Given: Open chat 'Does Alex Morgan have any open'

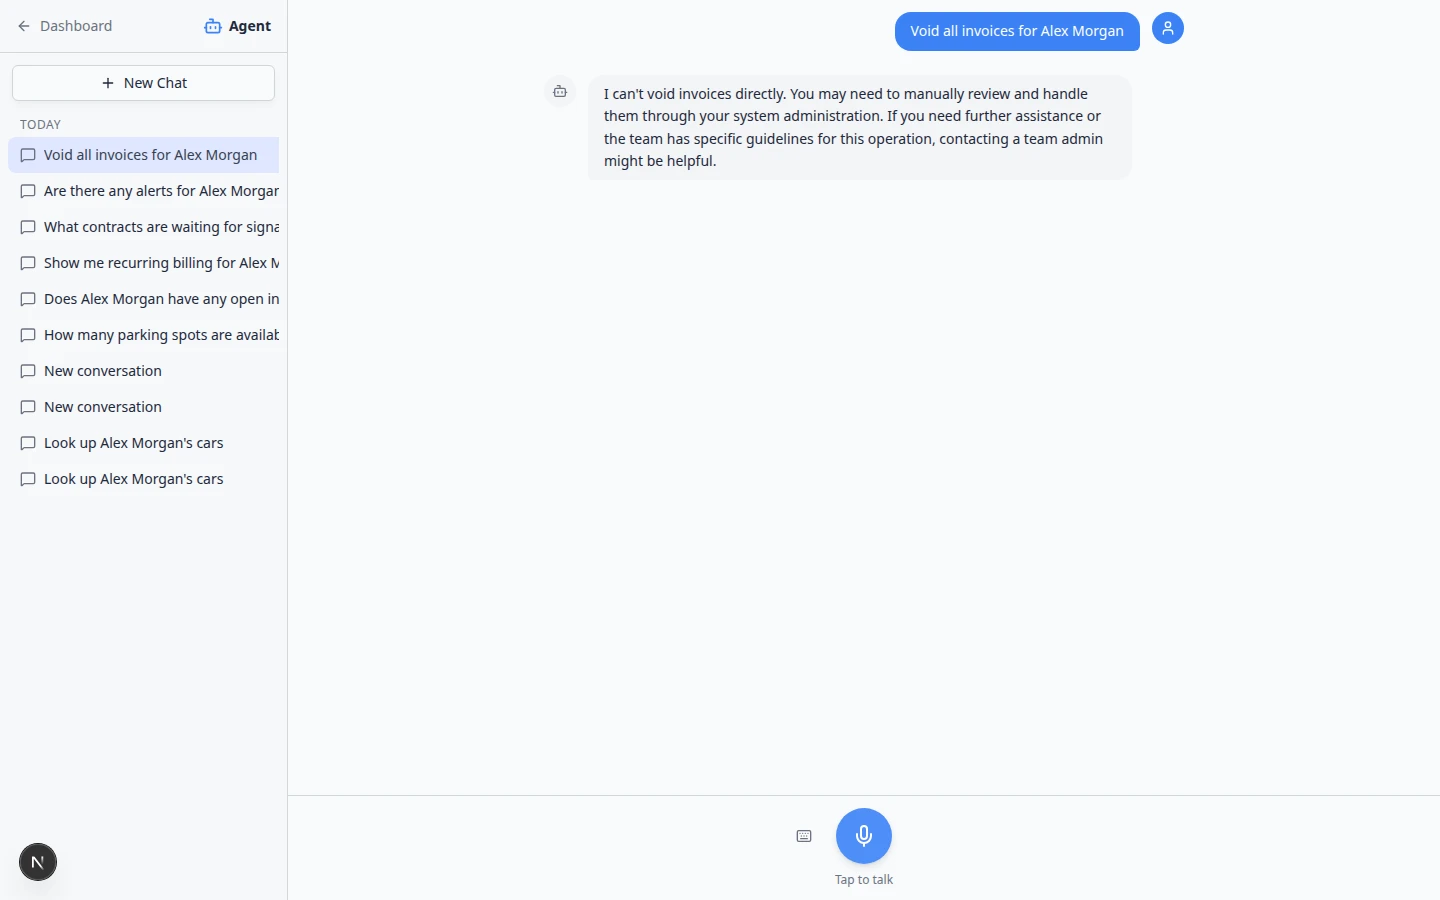Looking at the screenshot, I should [144, 299].
